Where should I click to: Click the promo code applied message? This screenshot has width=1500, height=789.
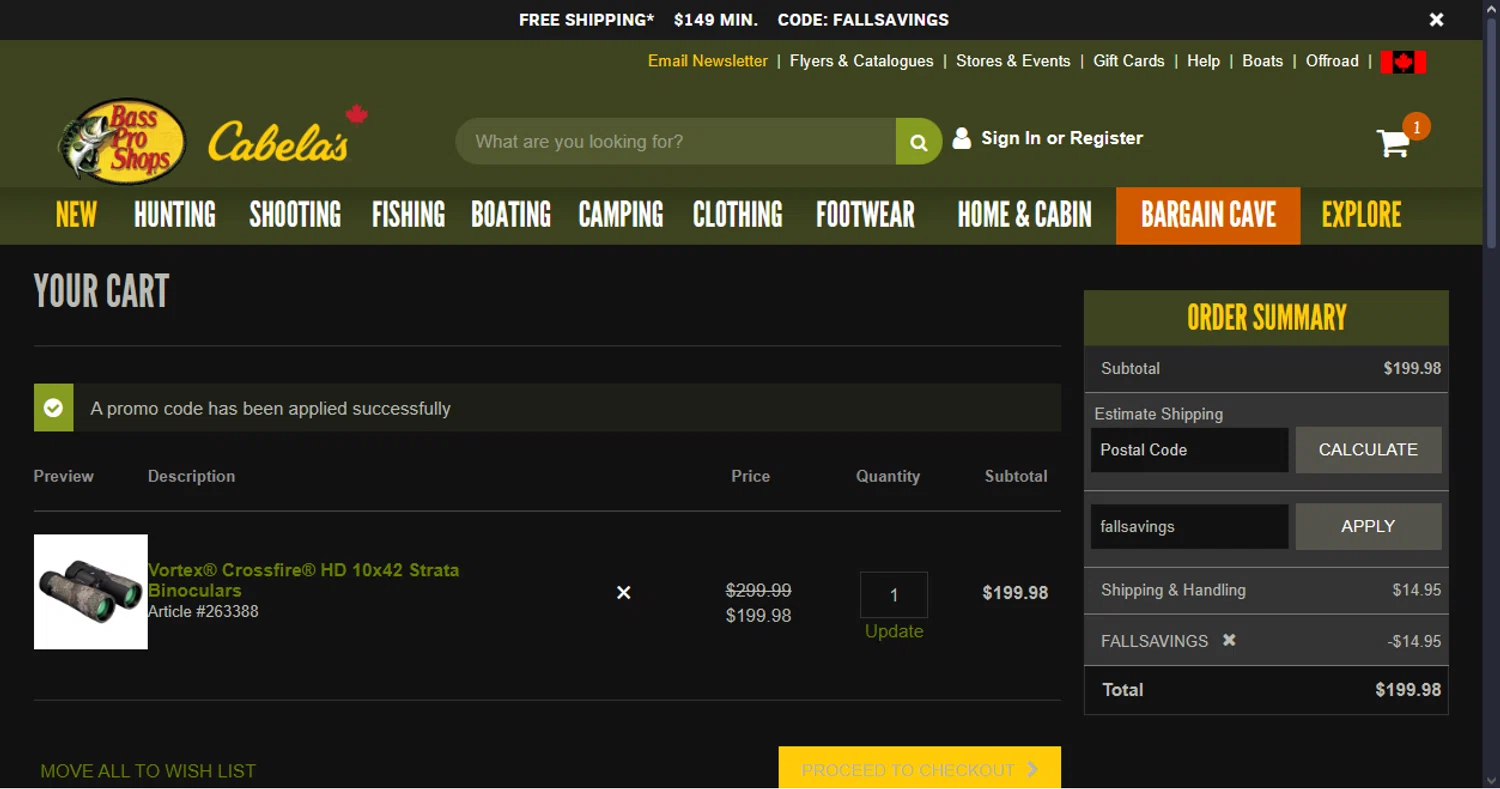[270, 408]
